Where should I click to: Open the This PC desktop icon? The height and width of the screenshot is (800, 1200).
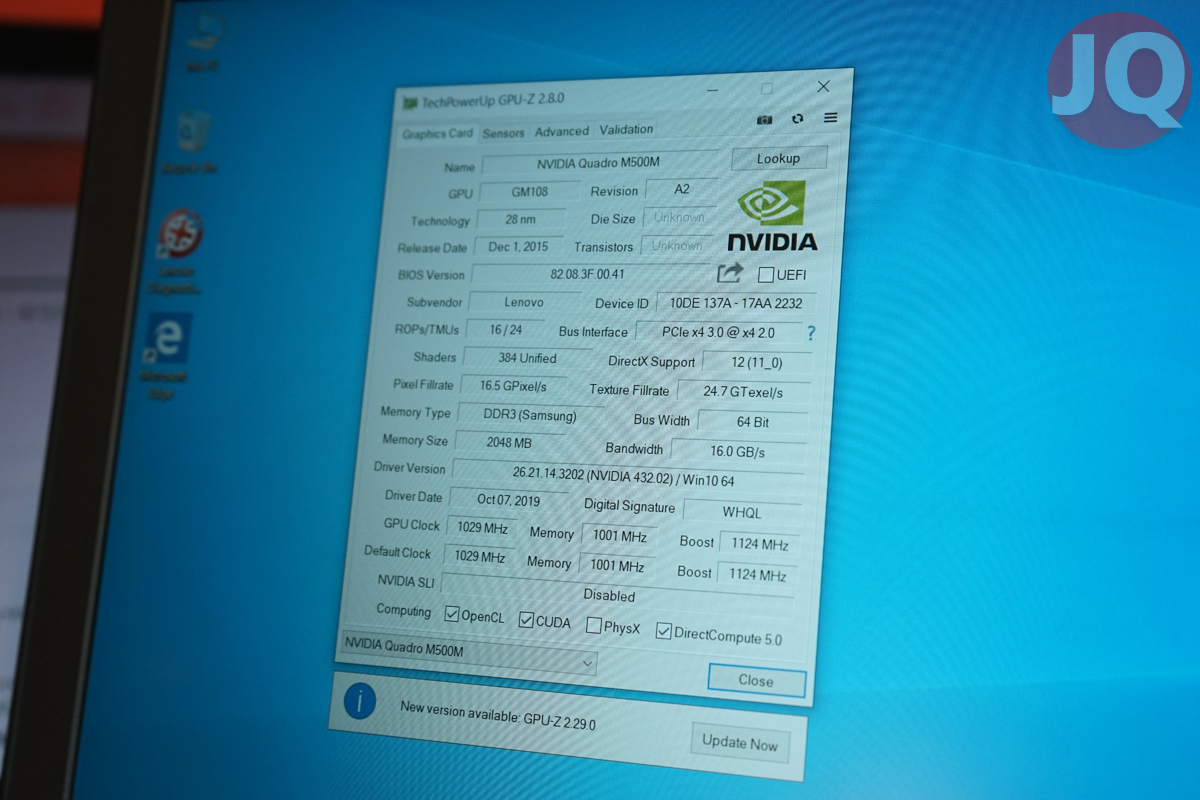204,43
